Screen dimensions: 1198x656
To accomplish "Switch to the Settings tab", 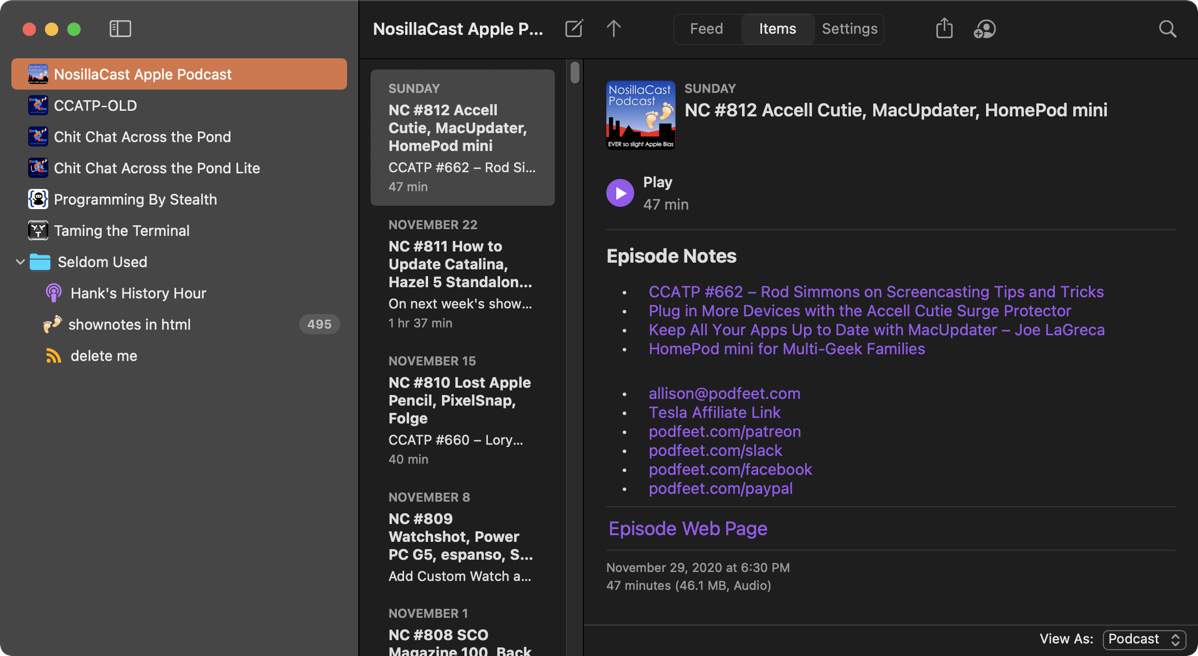I will [849, 29].
